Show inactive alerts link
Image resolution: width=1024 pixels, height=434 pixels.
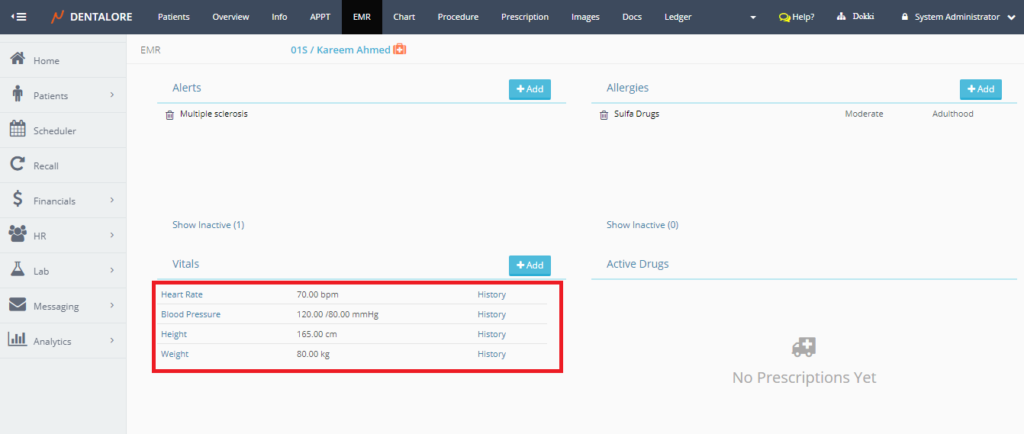208,225
